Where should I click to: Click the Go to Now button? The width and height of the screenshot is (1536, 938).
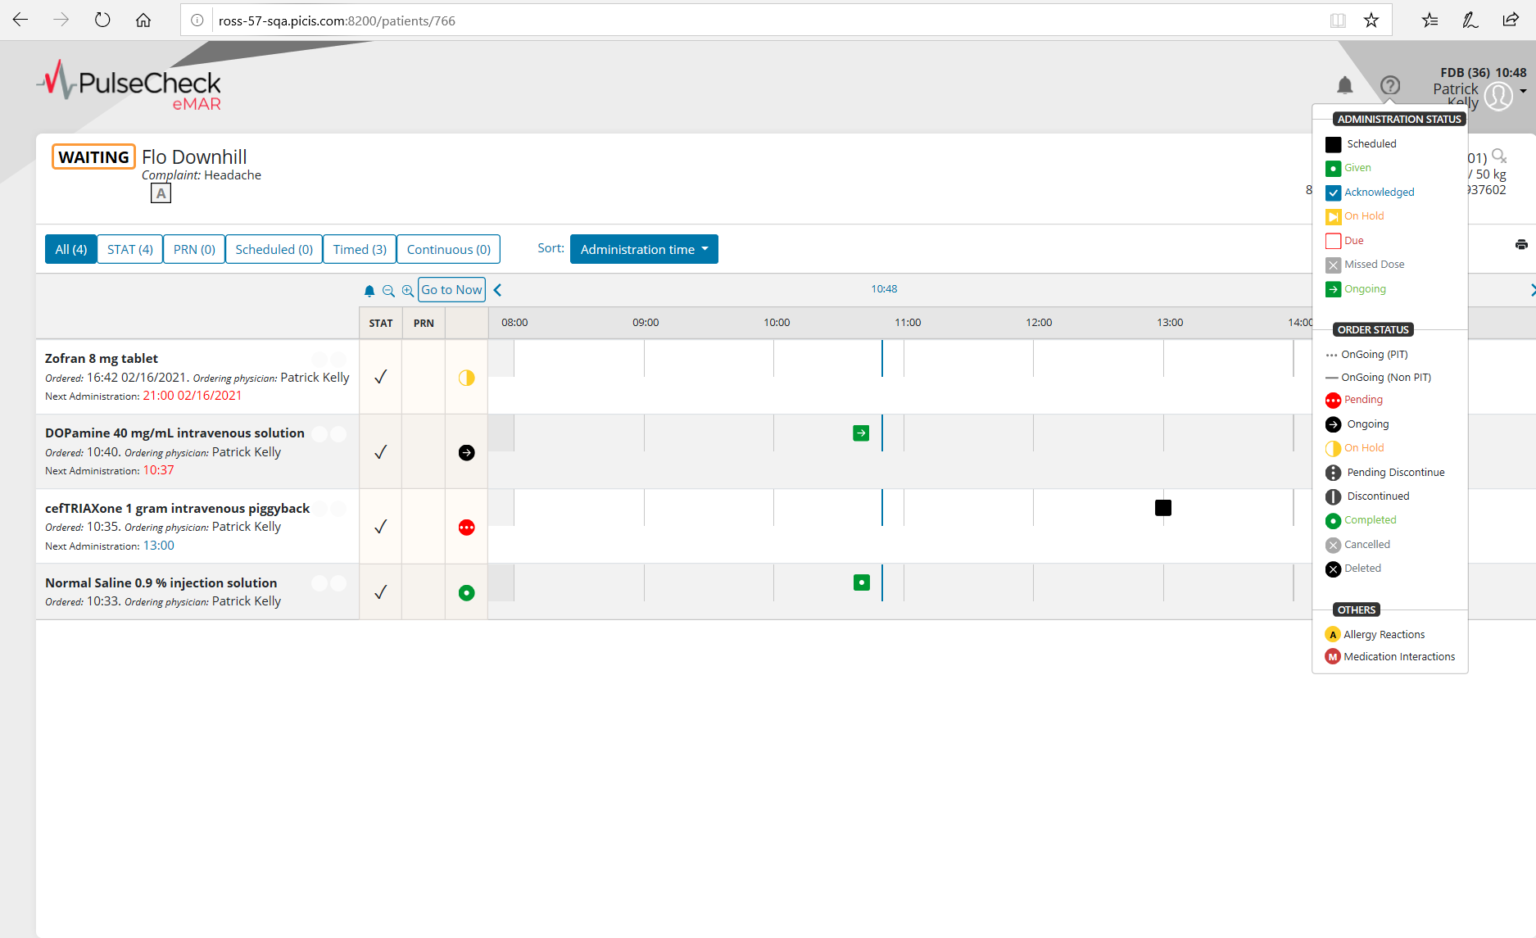tap(450, 289)
